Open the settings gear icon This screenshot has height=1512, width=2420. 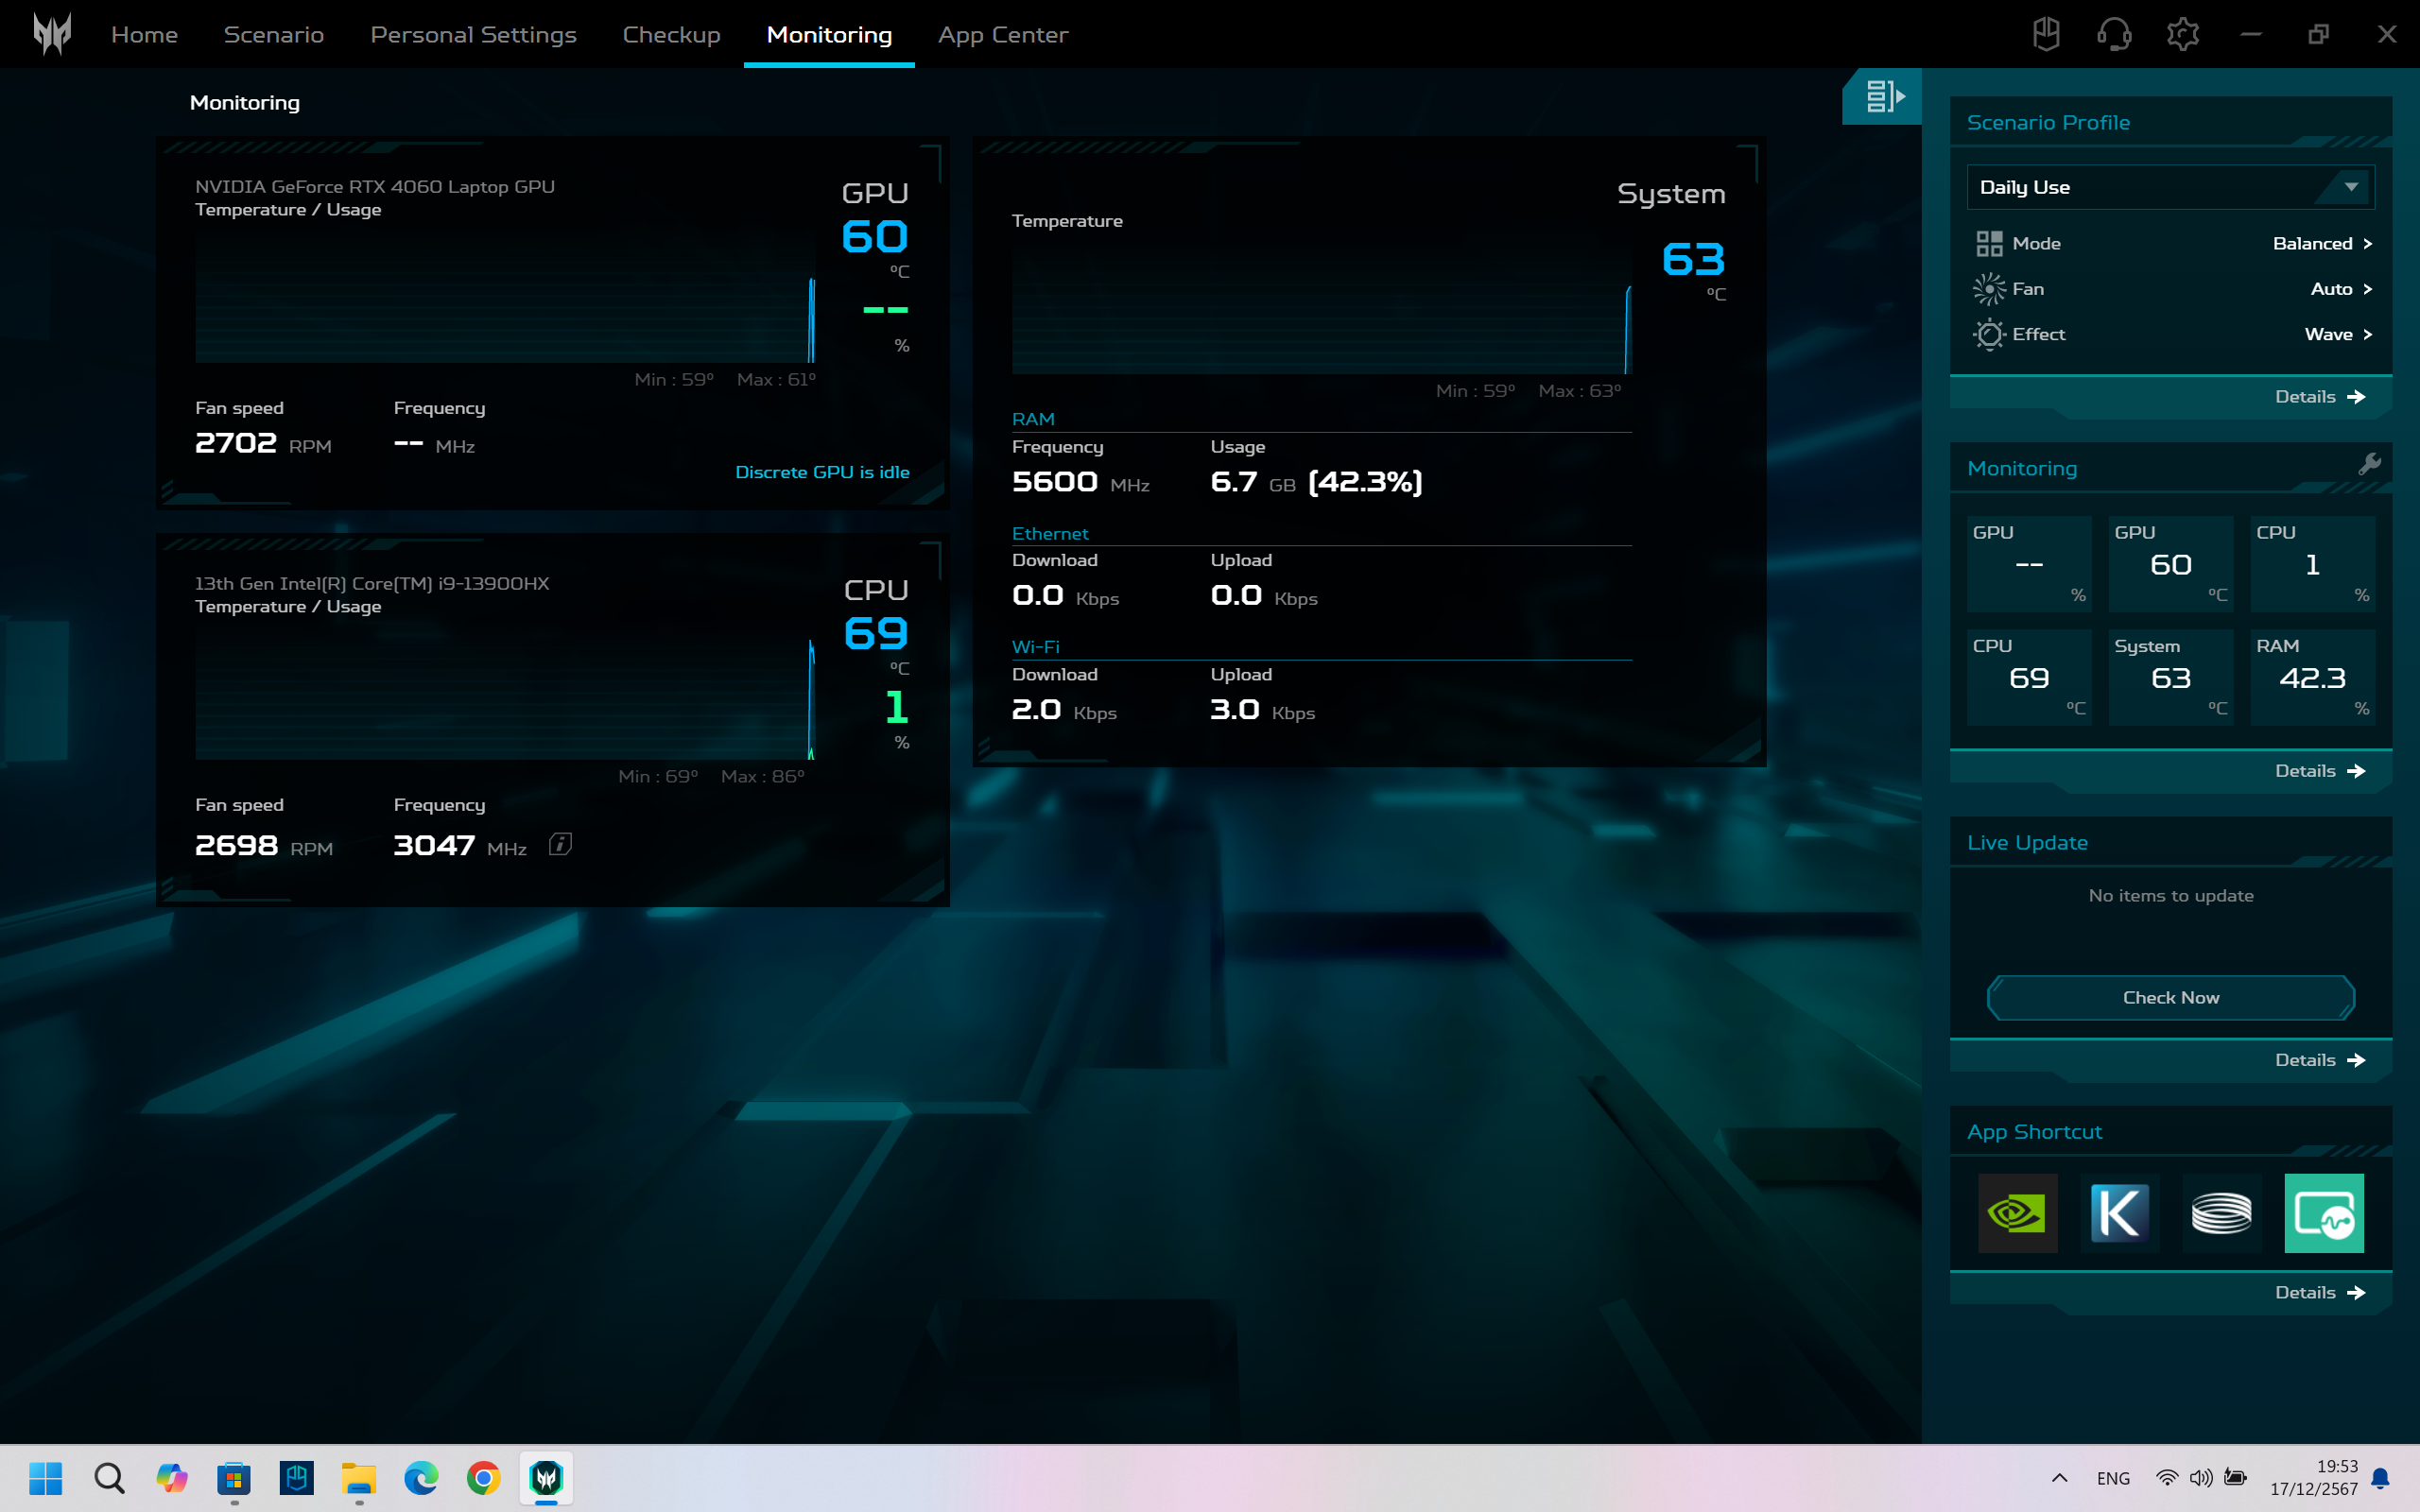(2182, 34)
